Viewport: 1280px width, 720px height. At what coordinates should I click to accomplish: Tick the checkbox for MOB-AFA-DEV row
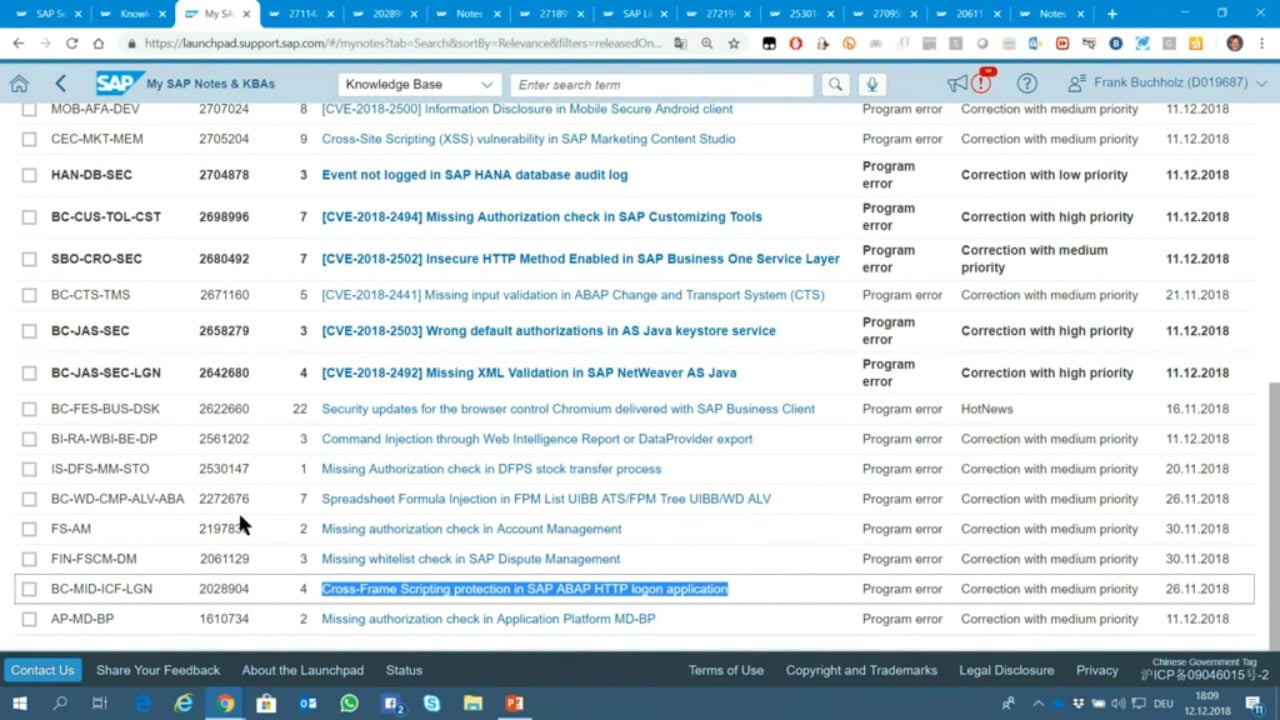29,109
